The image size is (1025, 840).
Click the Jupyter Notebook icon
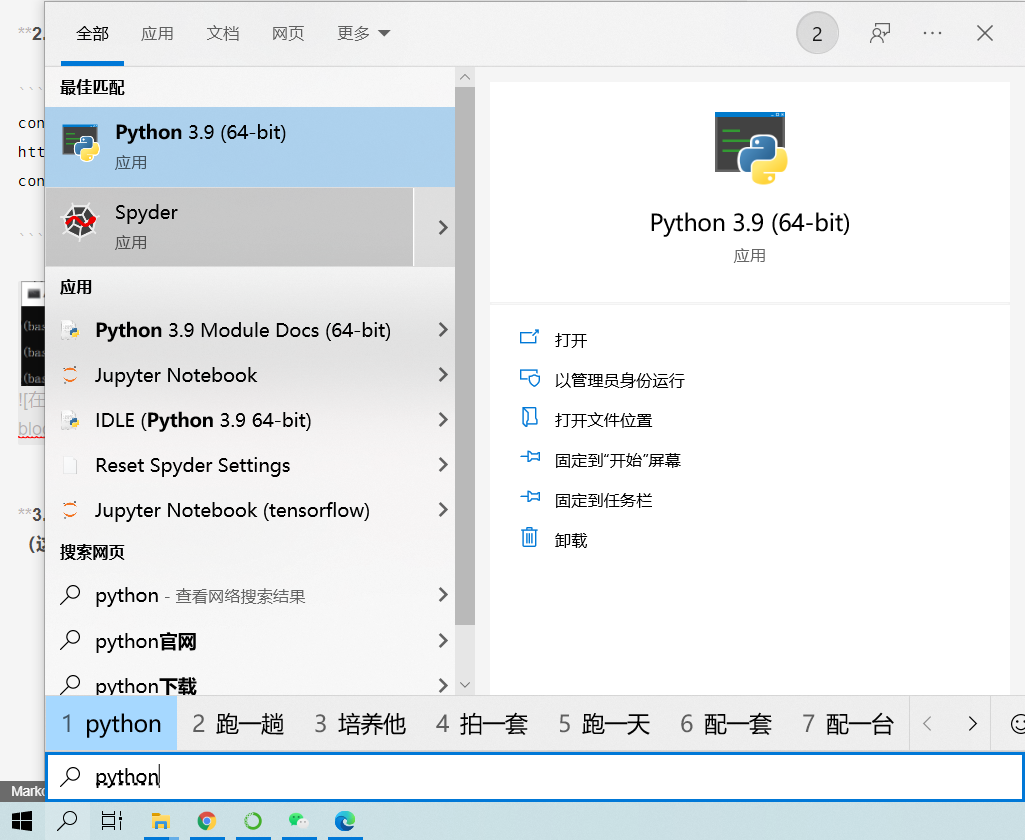[70, 375]
